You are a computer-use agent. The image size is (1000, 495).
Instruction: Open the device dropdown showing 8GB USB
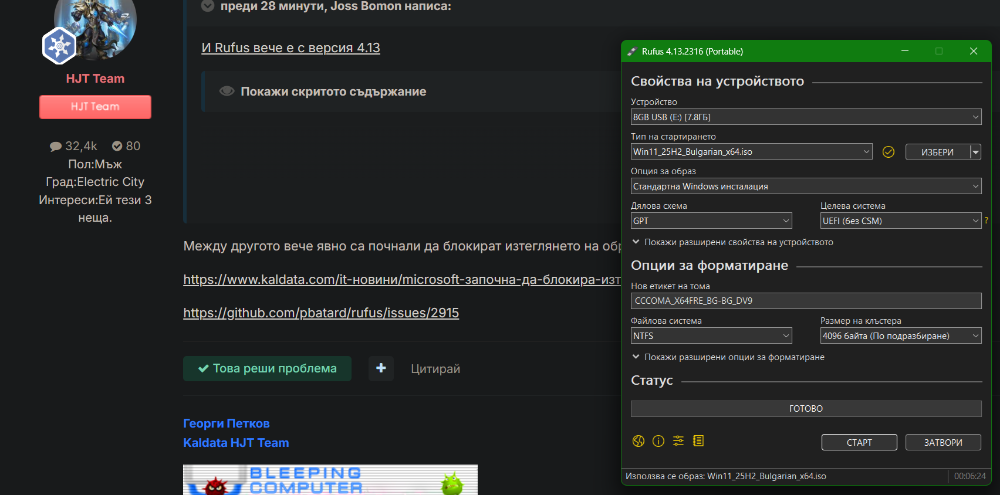[x=806, y=117]
